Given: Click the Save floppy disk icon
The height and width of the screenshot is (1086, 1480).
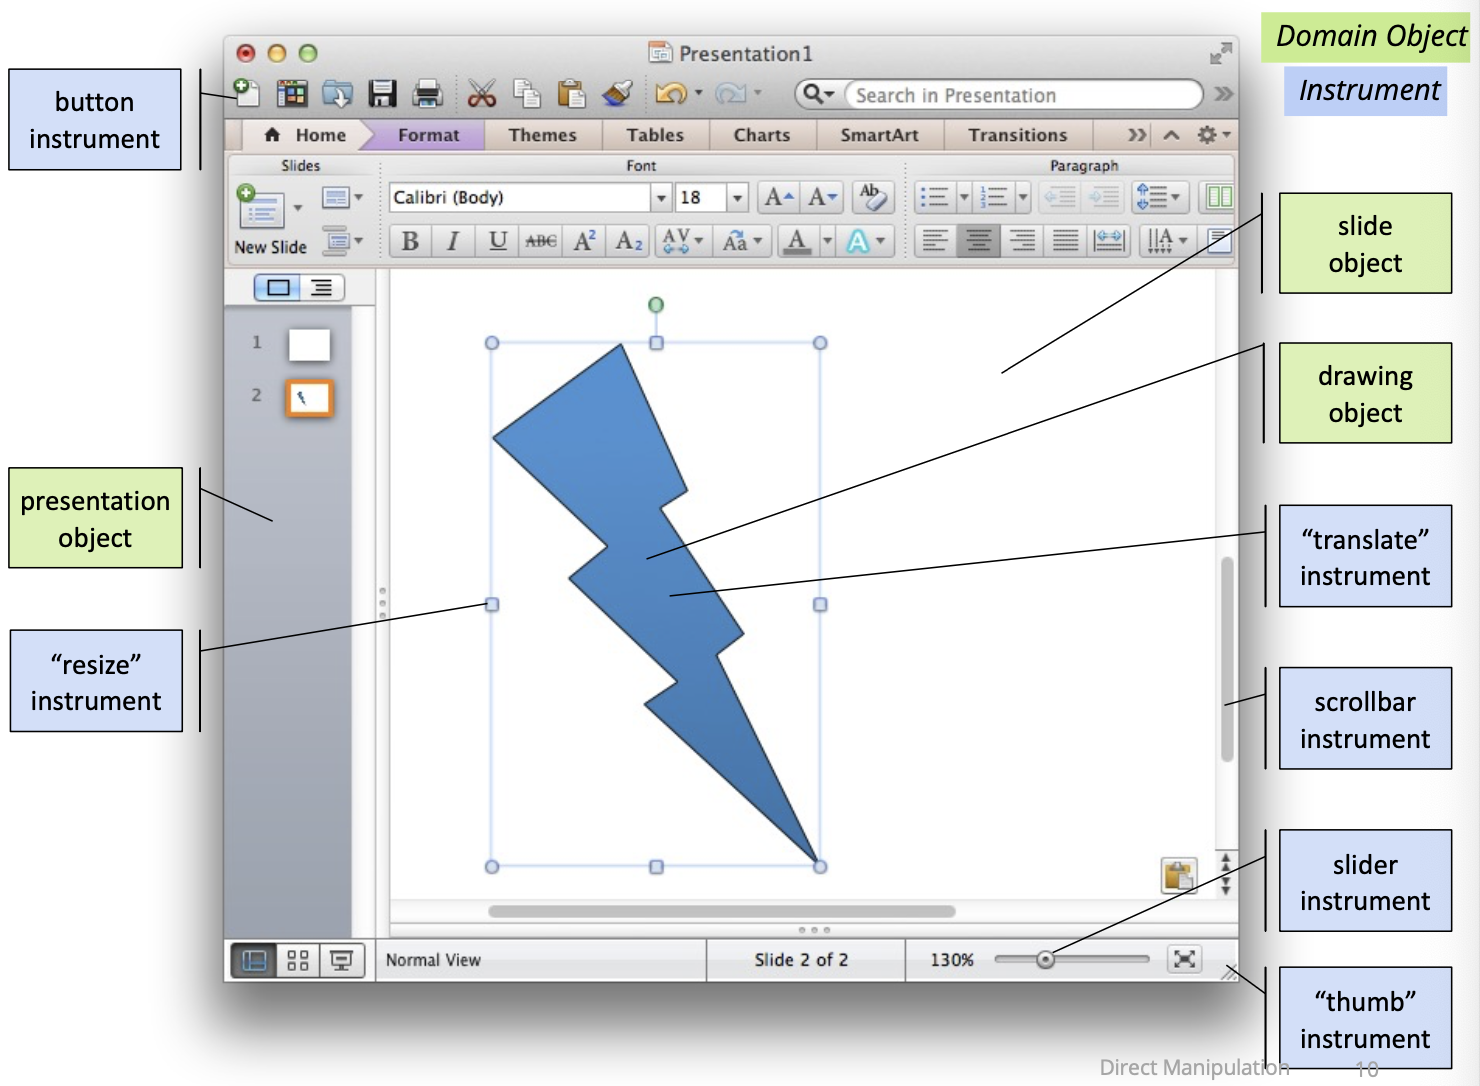Looking at the screenshot, I should [x=382, y=94].
